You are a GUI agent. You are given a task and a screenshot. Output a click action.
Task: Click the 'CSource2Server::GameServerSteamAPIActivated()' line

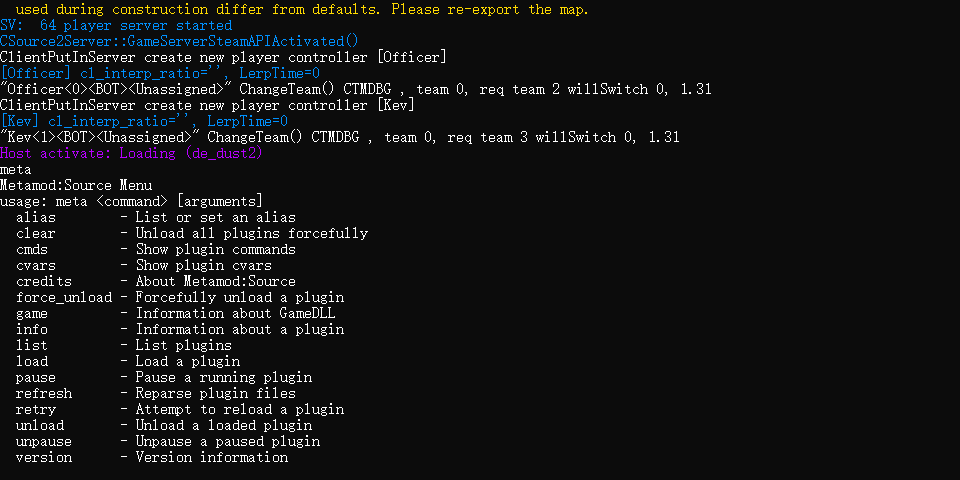click(179, 42)
